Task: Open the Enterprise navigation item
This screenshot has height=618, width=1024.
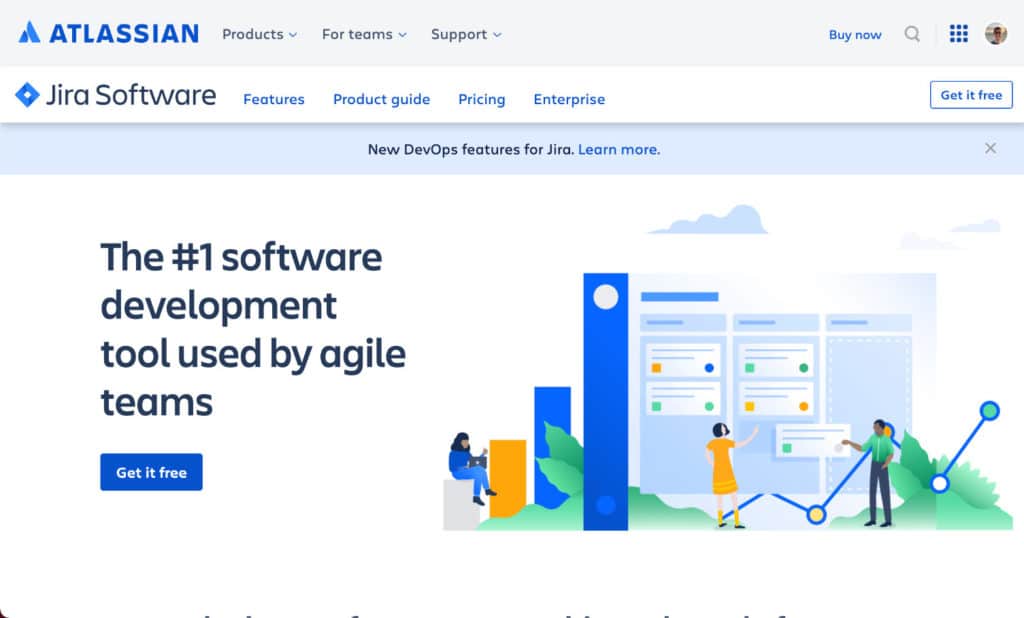Action: (569, 99)
